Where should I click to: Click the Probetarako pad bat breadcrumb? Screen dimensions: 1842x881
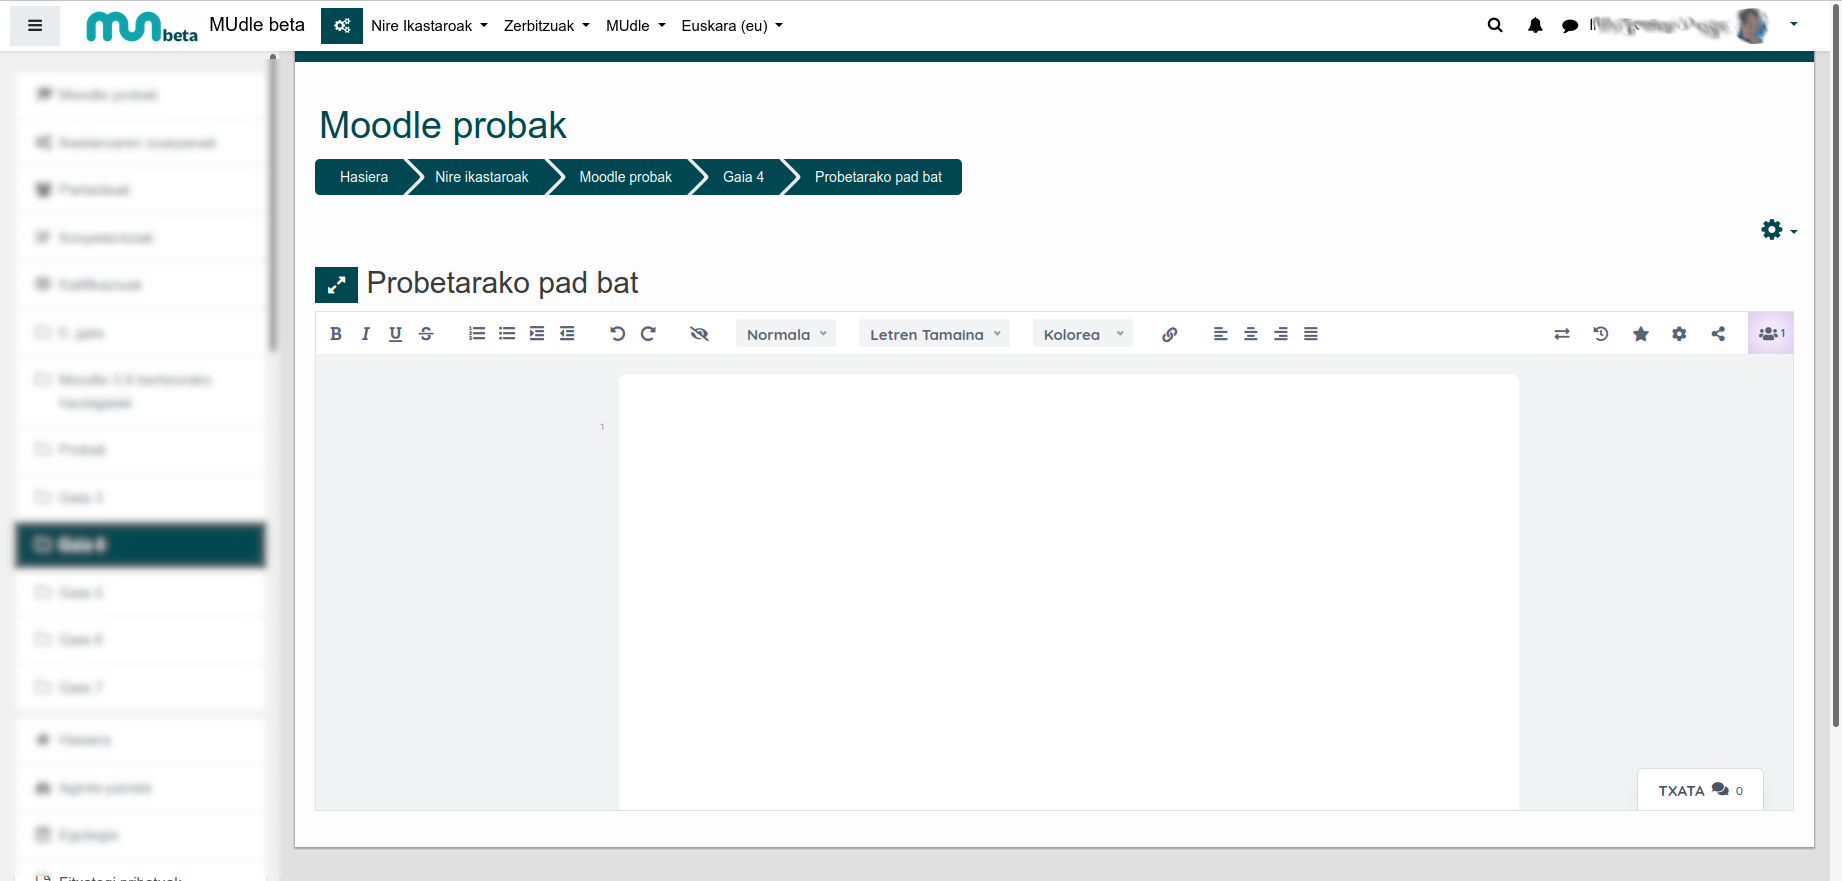[878, 177]
